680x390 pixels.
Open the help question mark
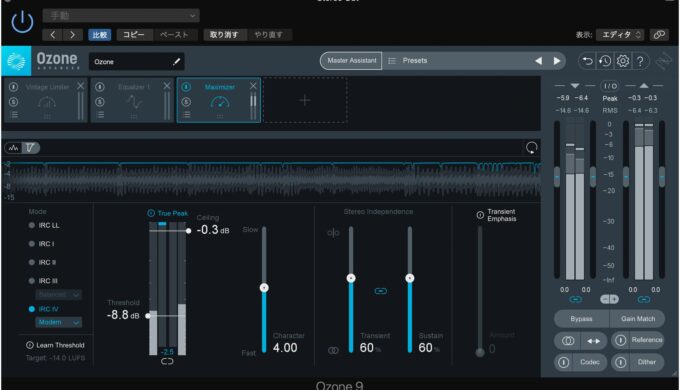click(x=641, y=61)
